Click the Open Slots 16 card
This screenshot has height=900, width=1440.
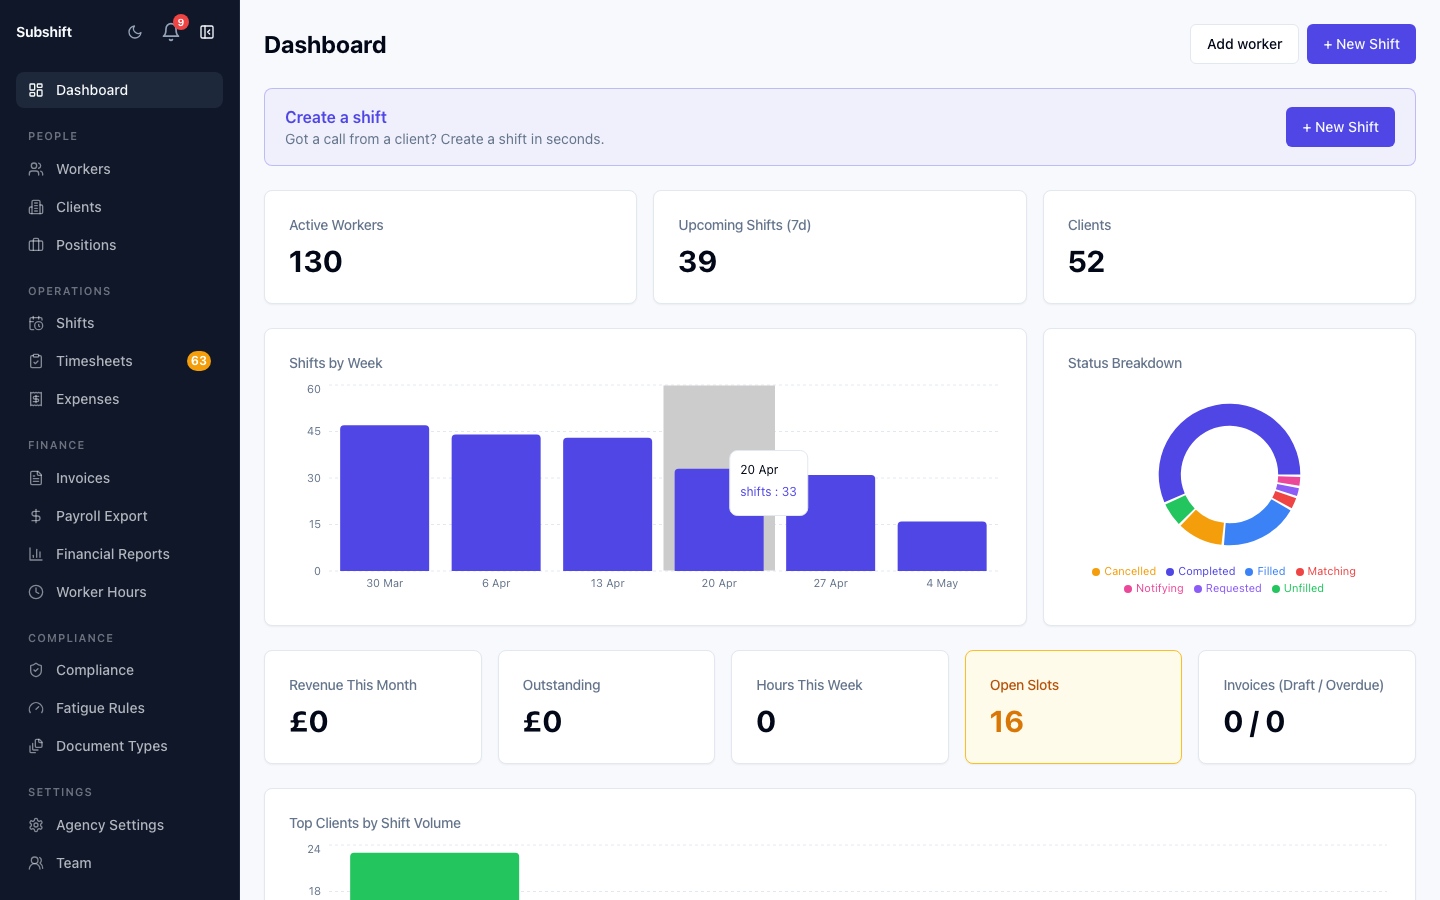click(1073, 707)
